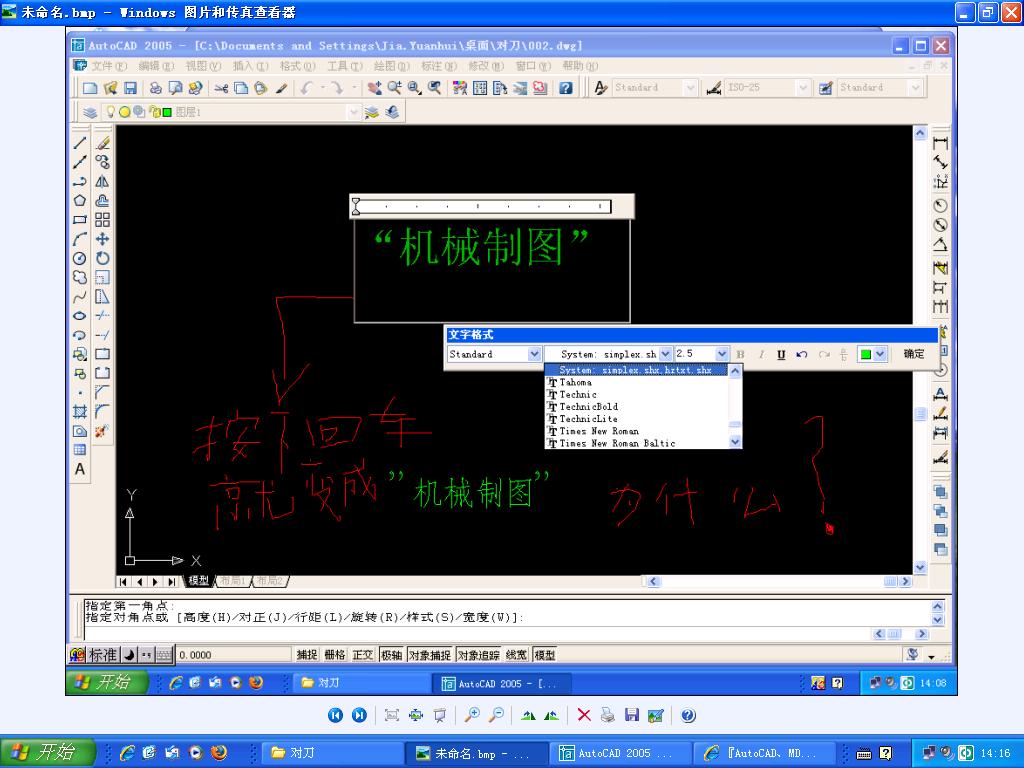Viewport: 1024px width, 768px height.
Task: Open Standard text style dropdown in top toolbar
Action: [x=690, y=88]
